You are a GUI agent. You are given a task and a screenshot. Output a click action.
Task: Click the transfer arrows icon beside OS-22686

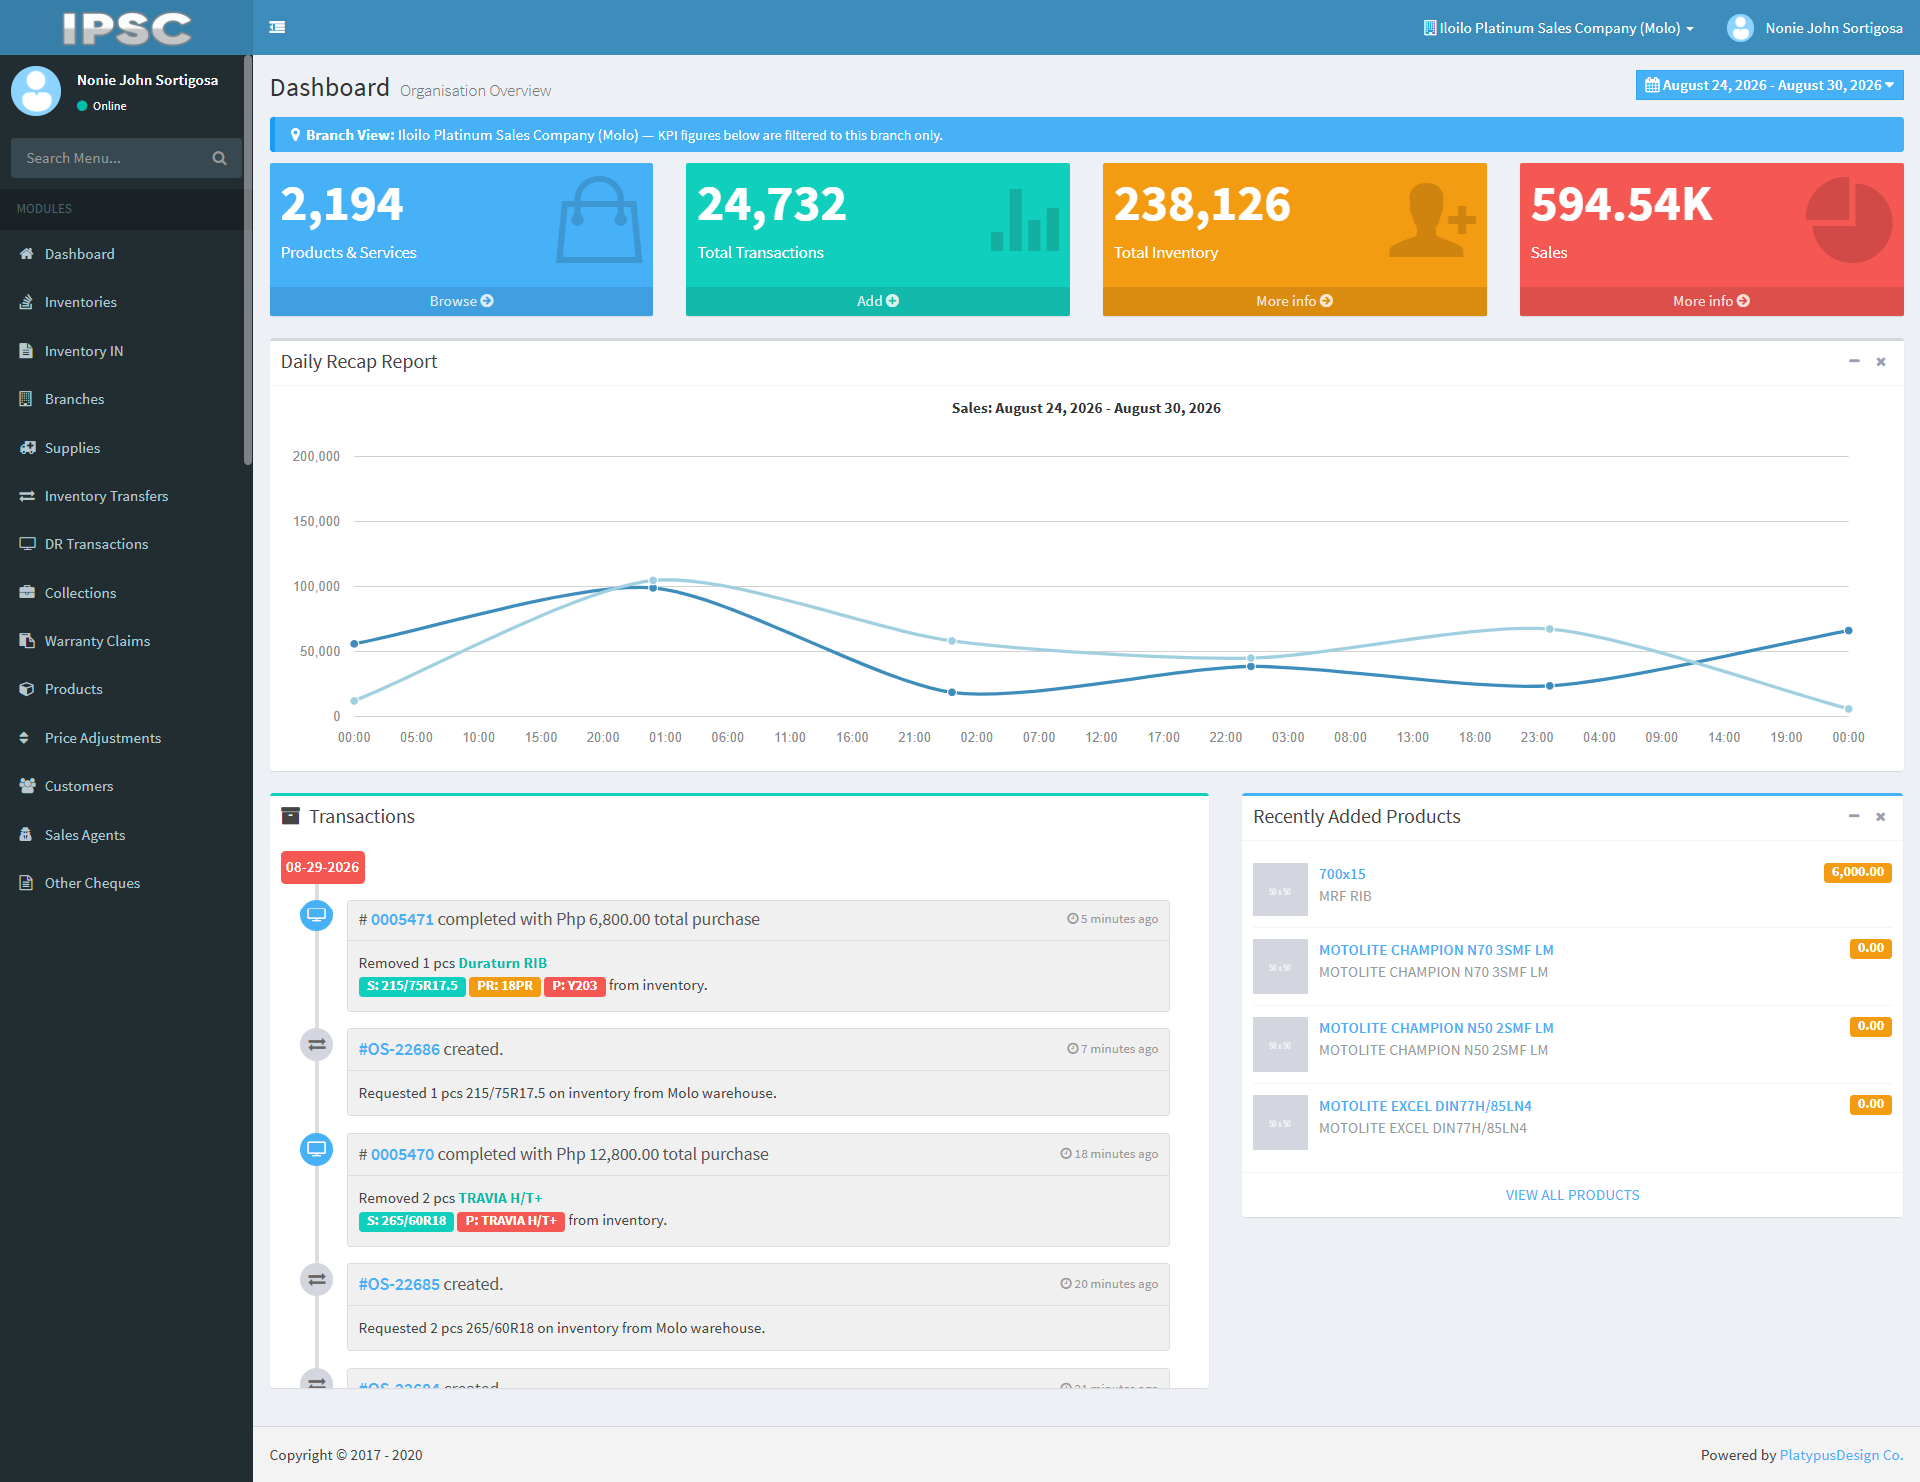[x=317, y=1045]
